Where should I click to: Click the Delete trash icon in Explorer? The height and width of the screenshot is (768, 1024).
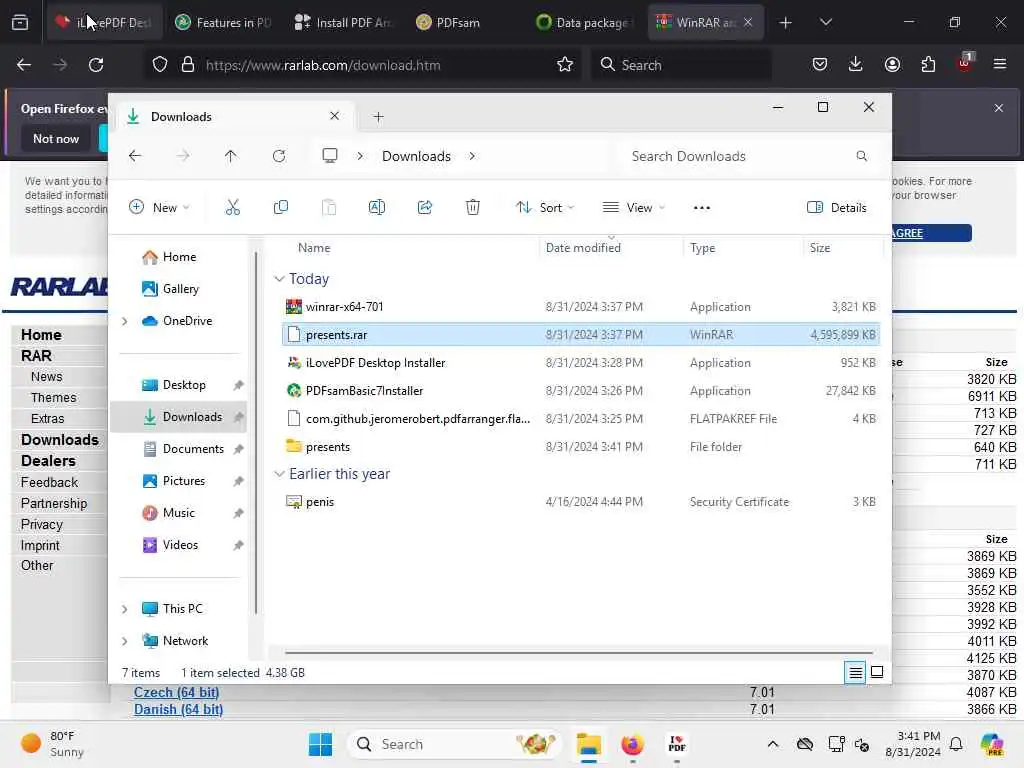[473, 208]
